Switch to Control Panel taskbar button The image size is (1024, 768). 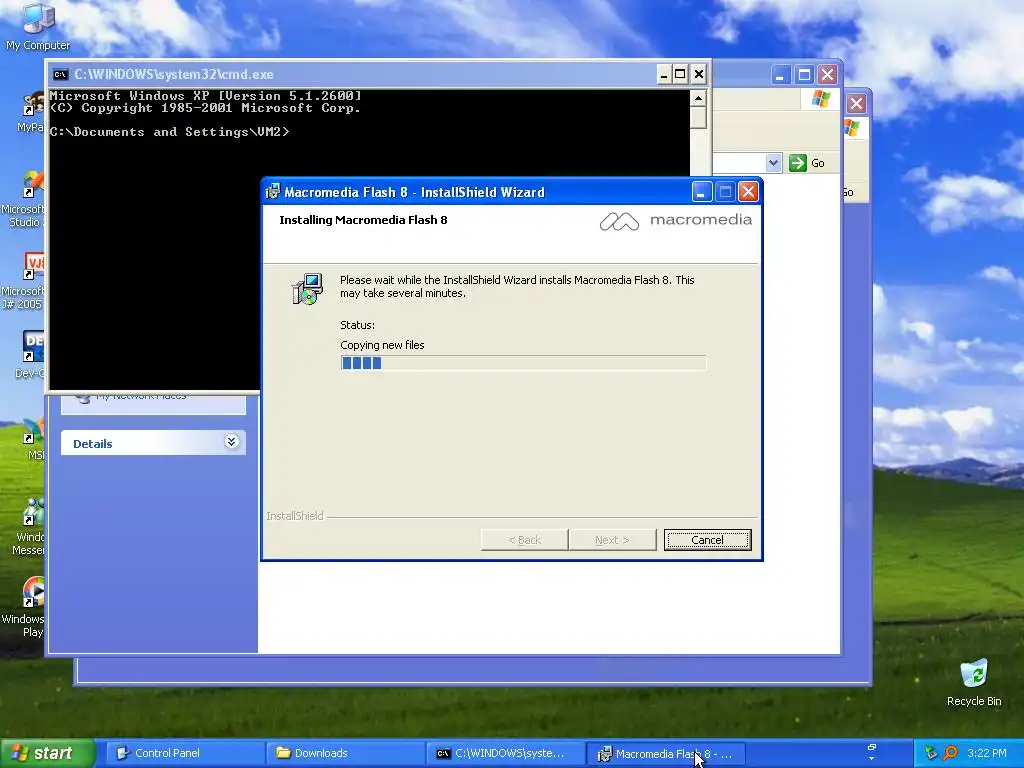[185, 753]
